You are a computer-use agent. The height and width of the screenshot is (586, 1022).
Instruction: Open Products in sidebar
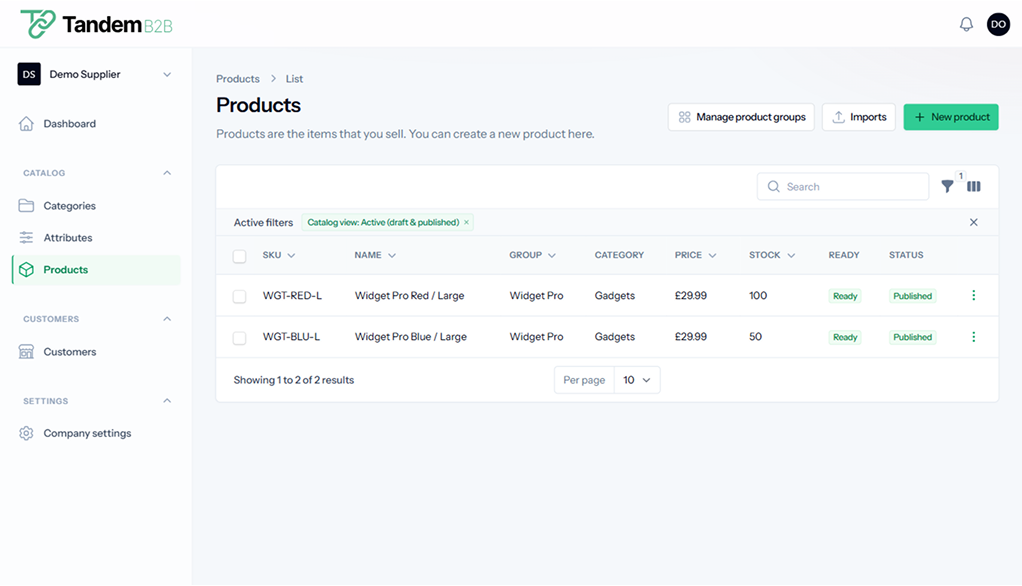(x=96, y=270)
